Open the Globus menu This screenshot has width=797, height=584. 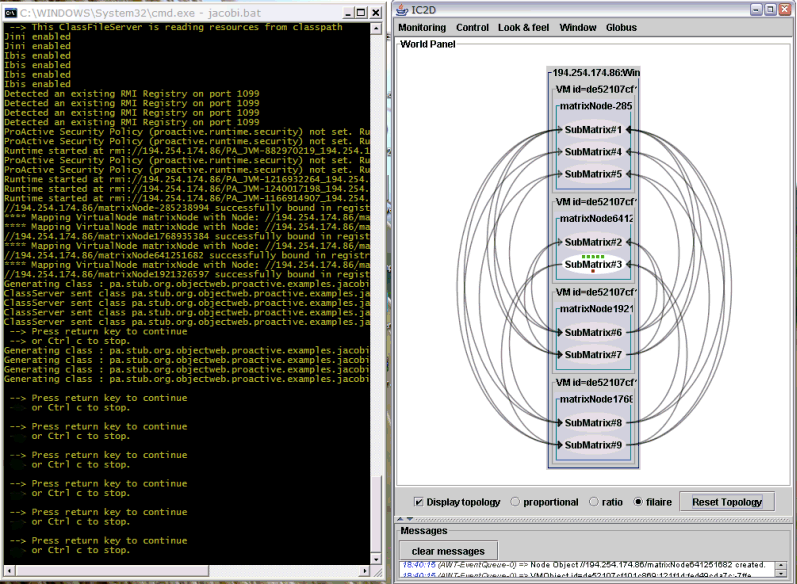pos(621,27)
